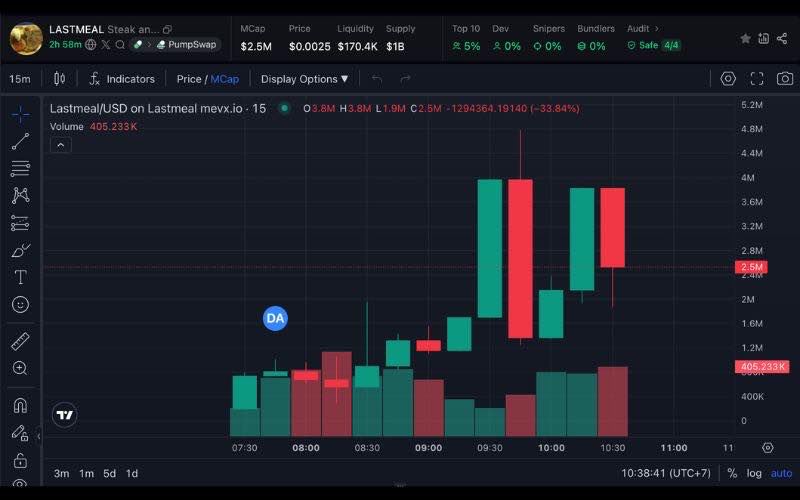This screenshot has width=800, height=500.
Task: Open chart settings hexagon icon
Action: [728, 79]
